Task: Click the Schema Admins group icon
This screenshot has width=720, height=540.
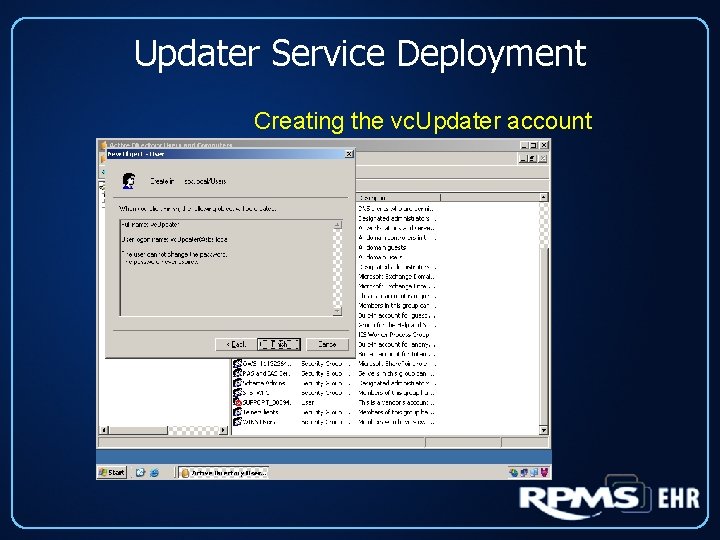Action: [237, 383]
